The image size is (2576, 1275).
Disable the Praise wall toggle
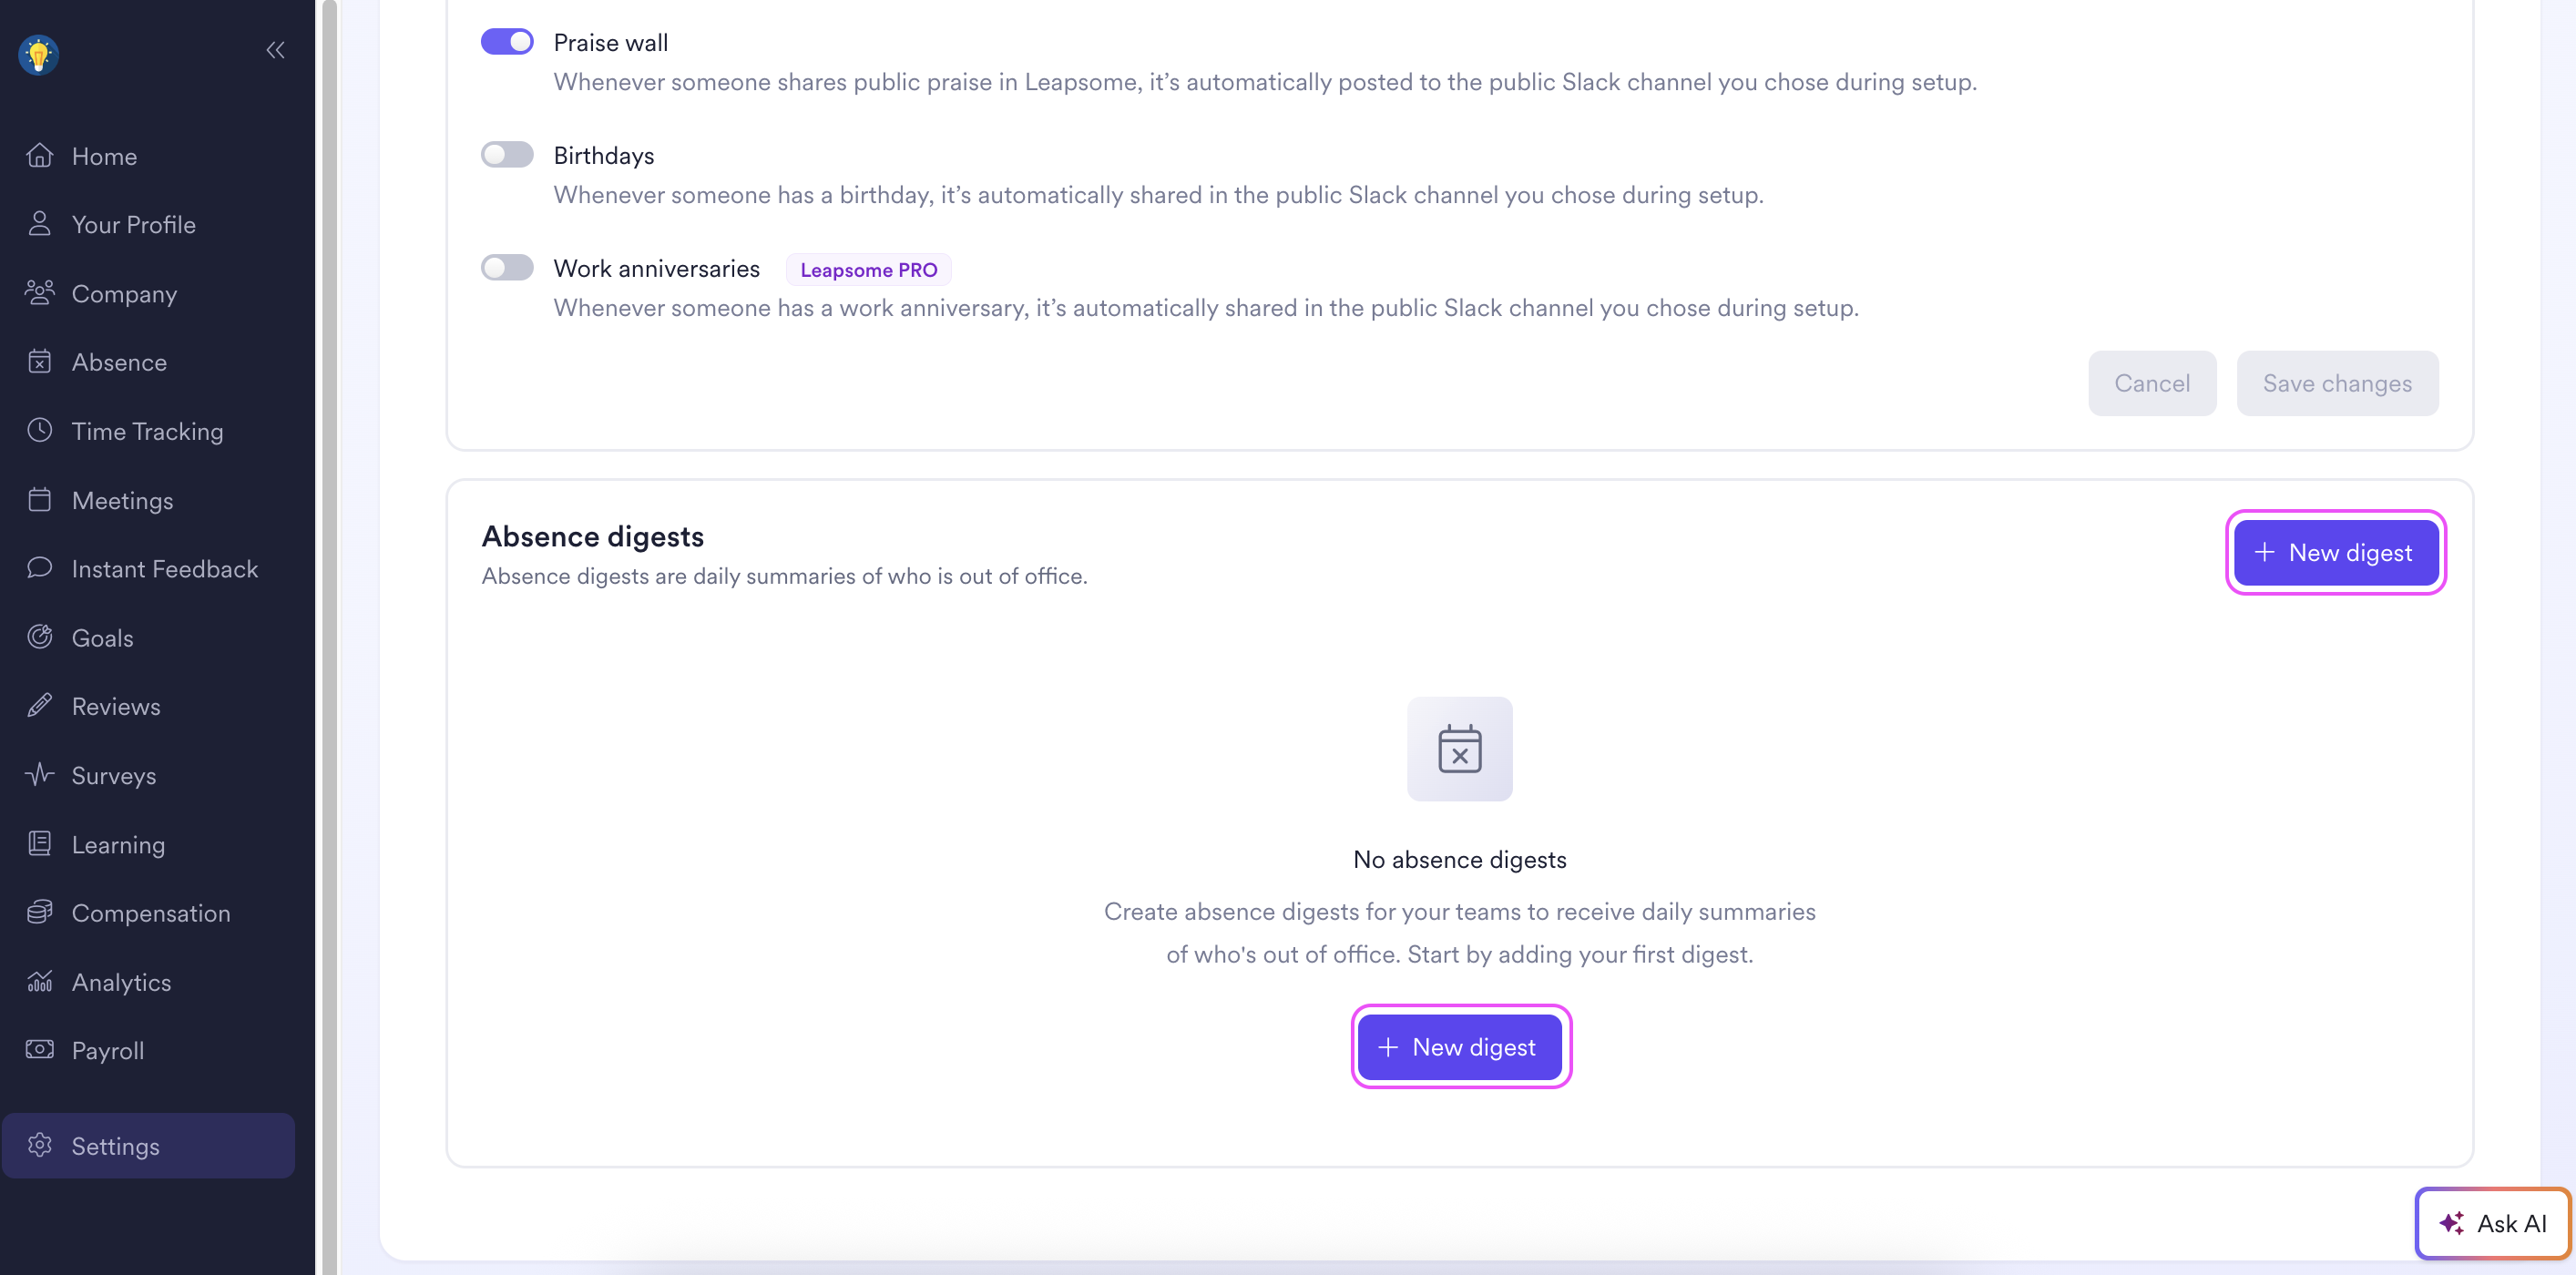click(x=507, y=42)
